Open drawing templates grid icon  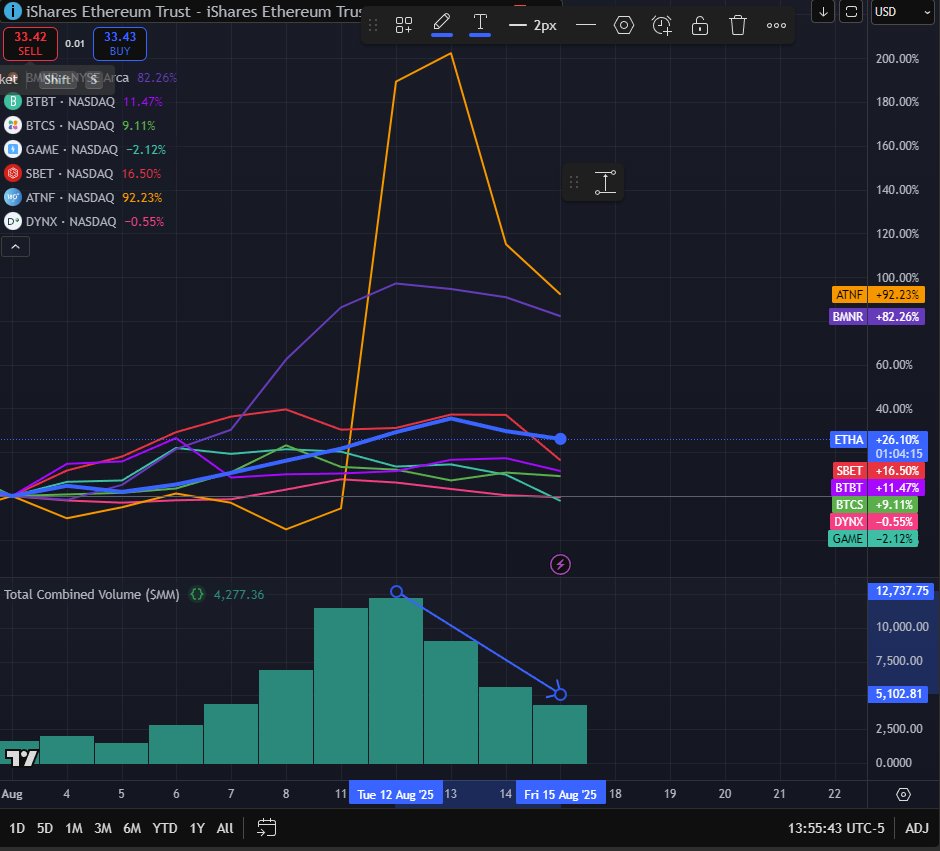[x=403, y=25]
